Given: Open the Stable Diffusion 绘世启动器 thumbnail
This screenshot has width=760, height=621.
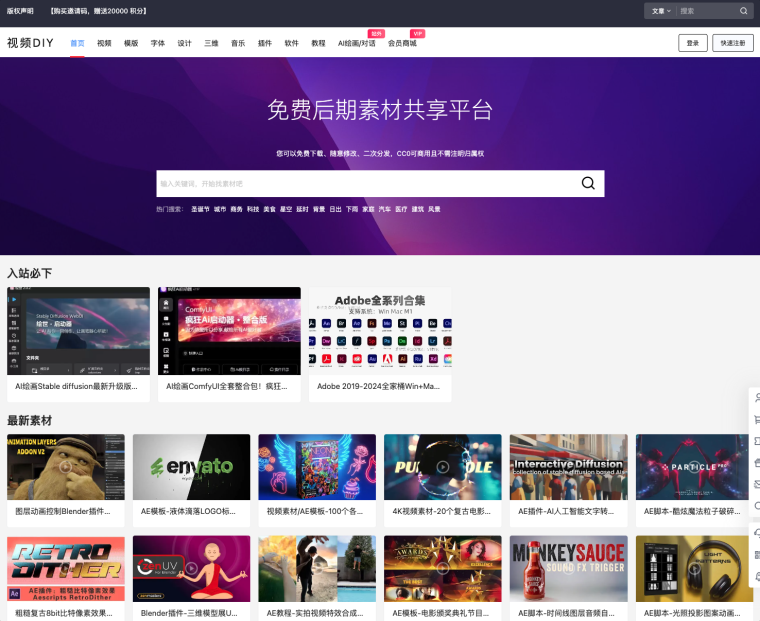Looking at the screenshot, I should (x=78, y=331).
